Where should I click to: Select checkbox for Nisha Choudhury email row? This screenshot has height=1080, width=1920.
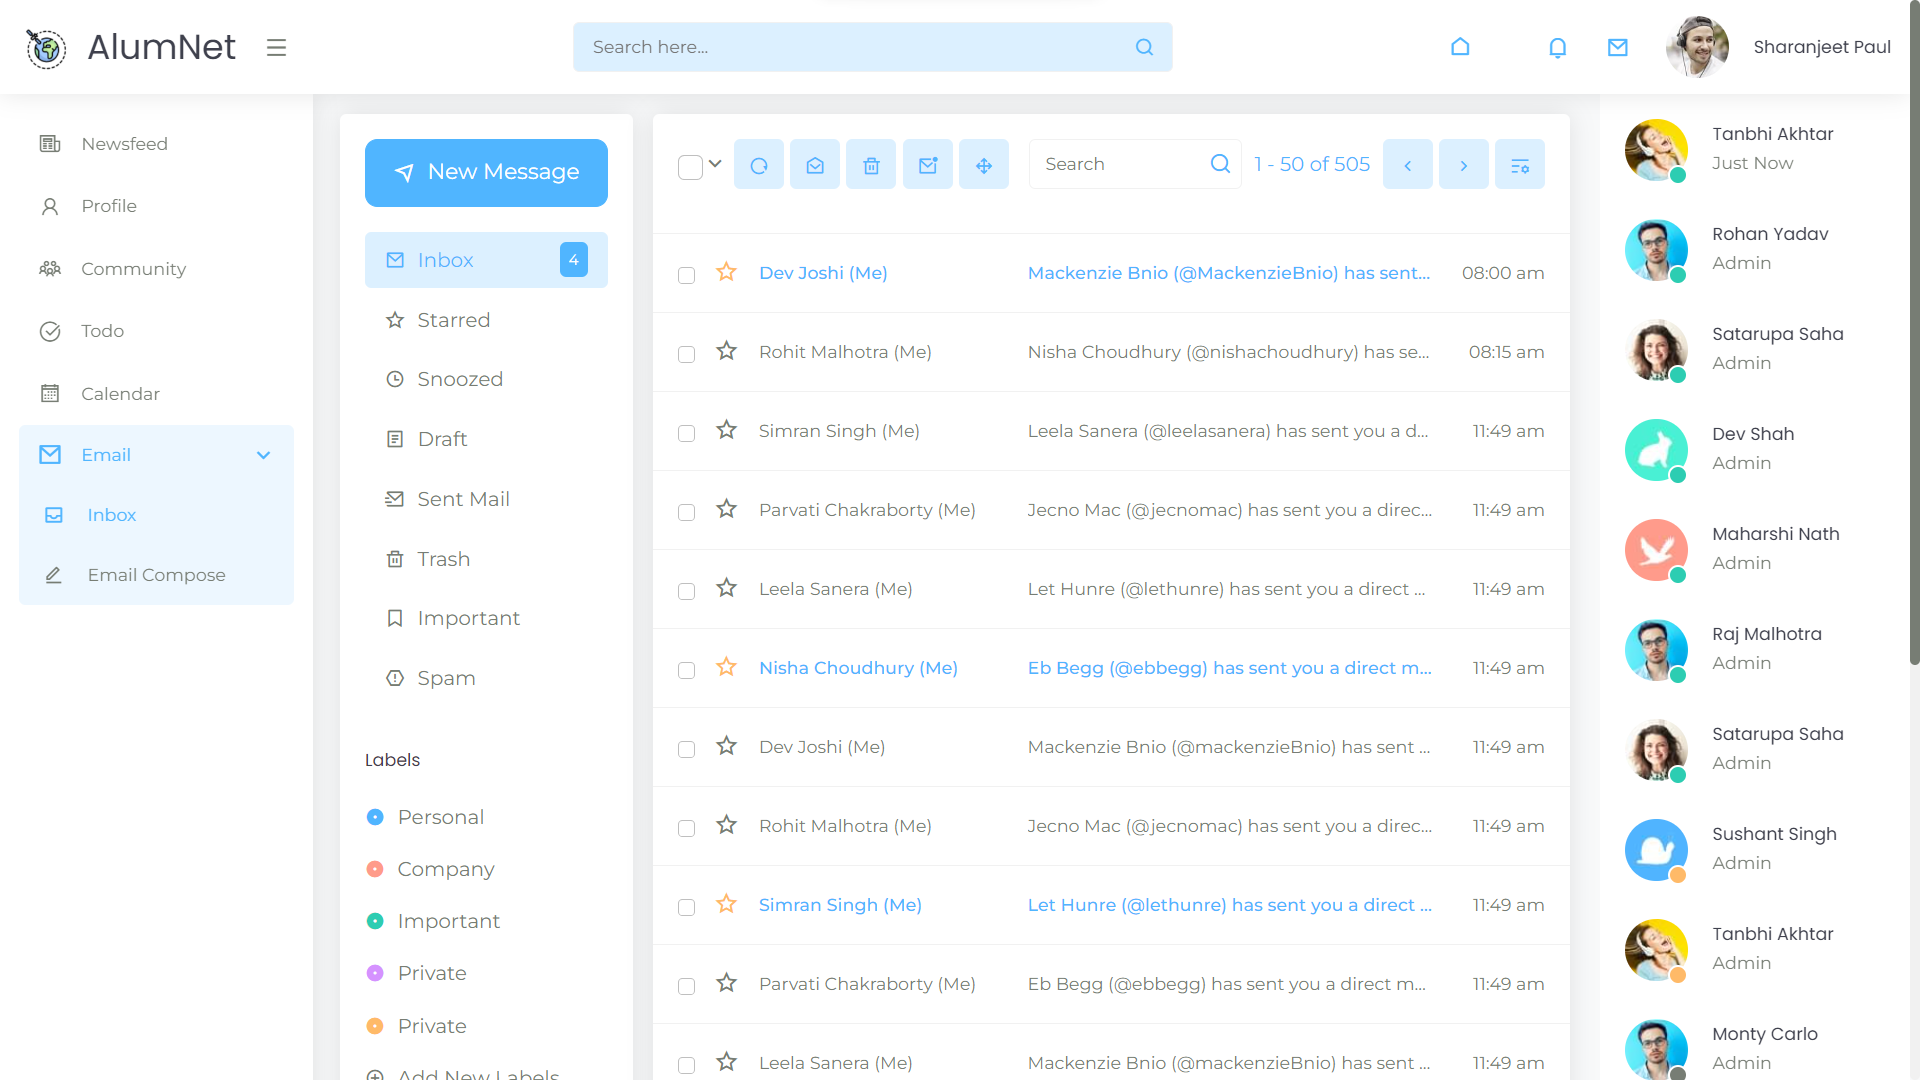coord(686,670)
